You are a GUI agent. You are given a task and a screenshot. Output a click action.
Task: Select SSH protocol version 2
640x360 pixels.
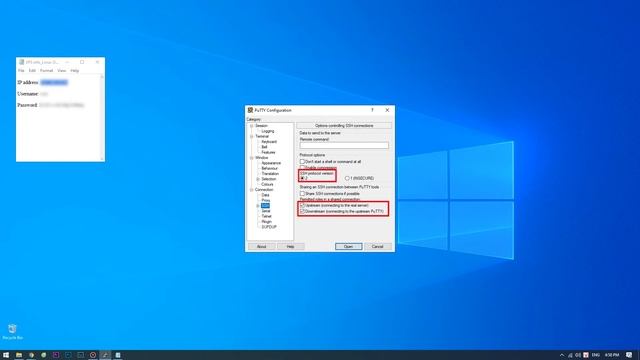point(303,178)
